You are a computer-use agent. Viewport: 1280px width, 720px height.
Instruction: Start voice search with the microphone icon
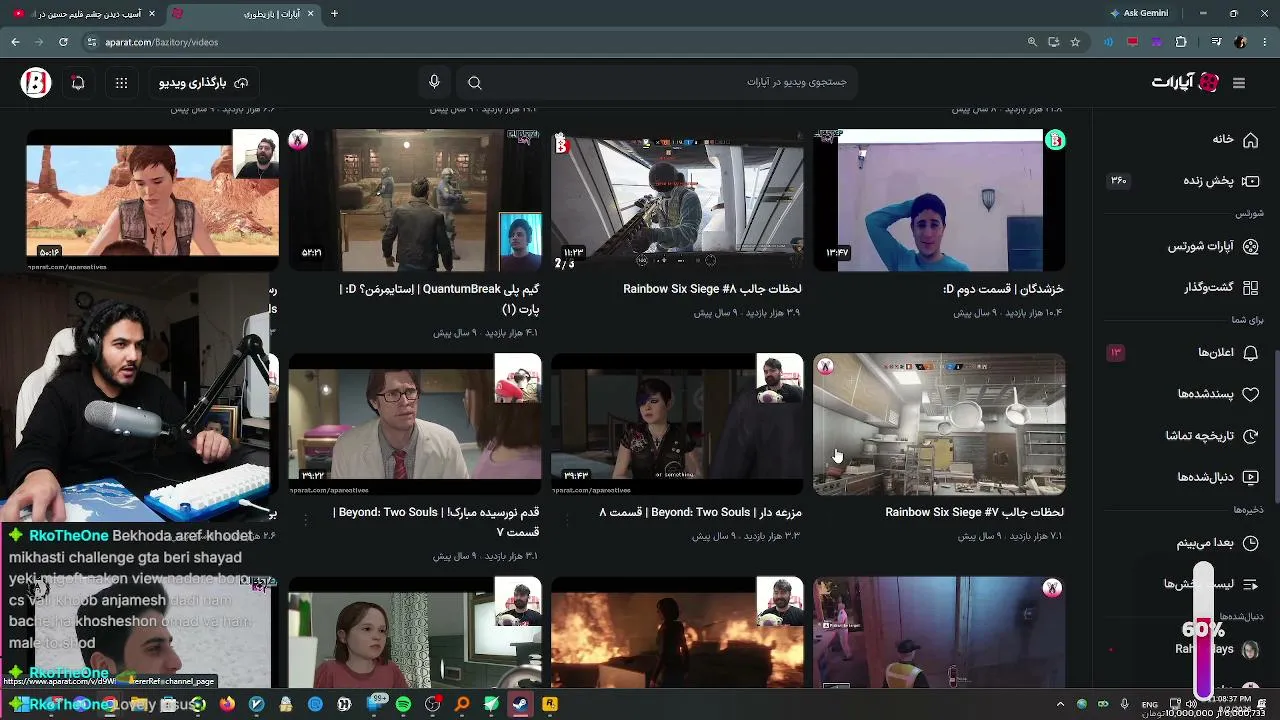[434, 83]
